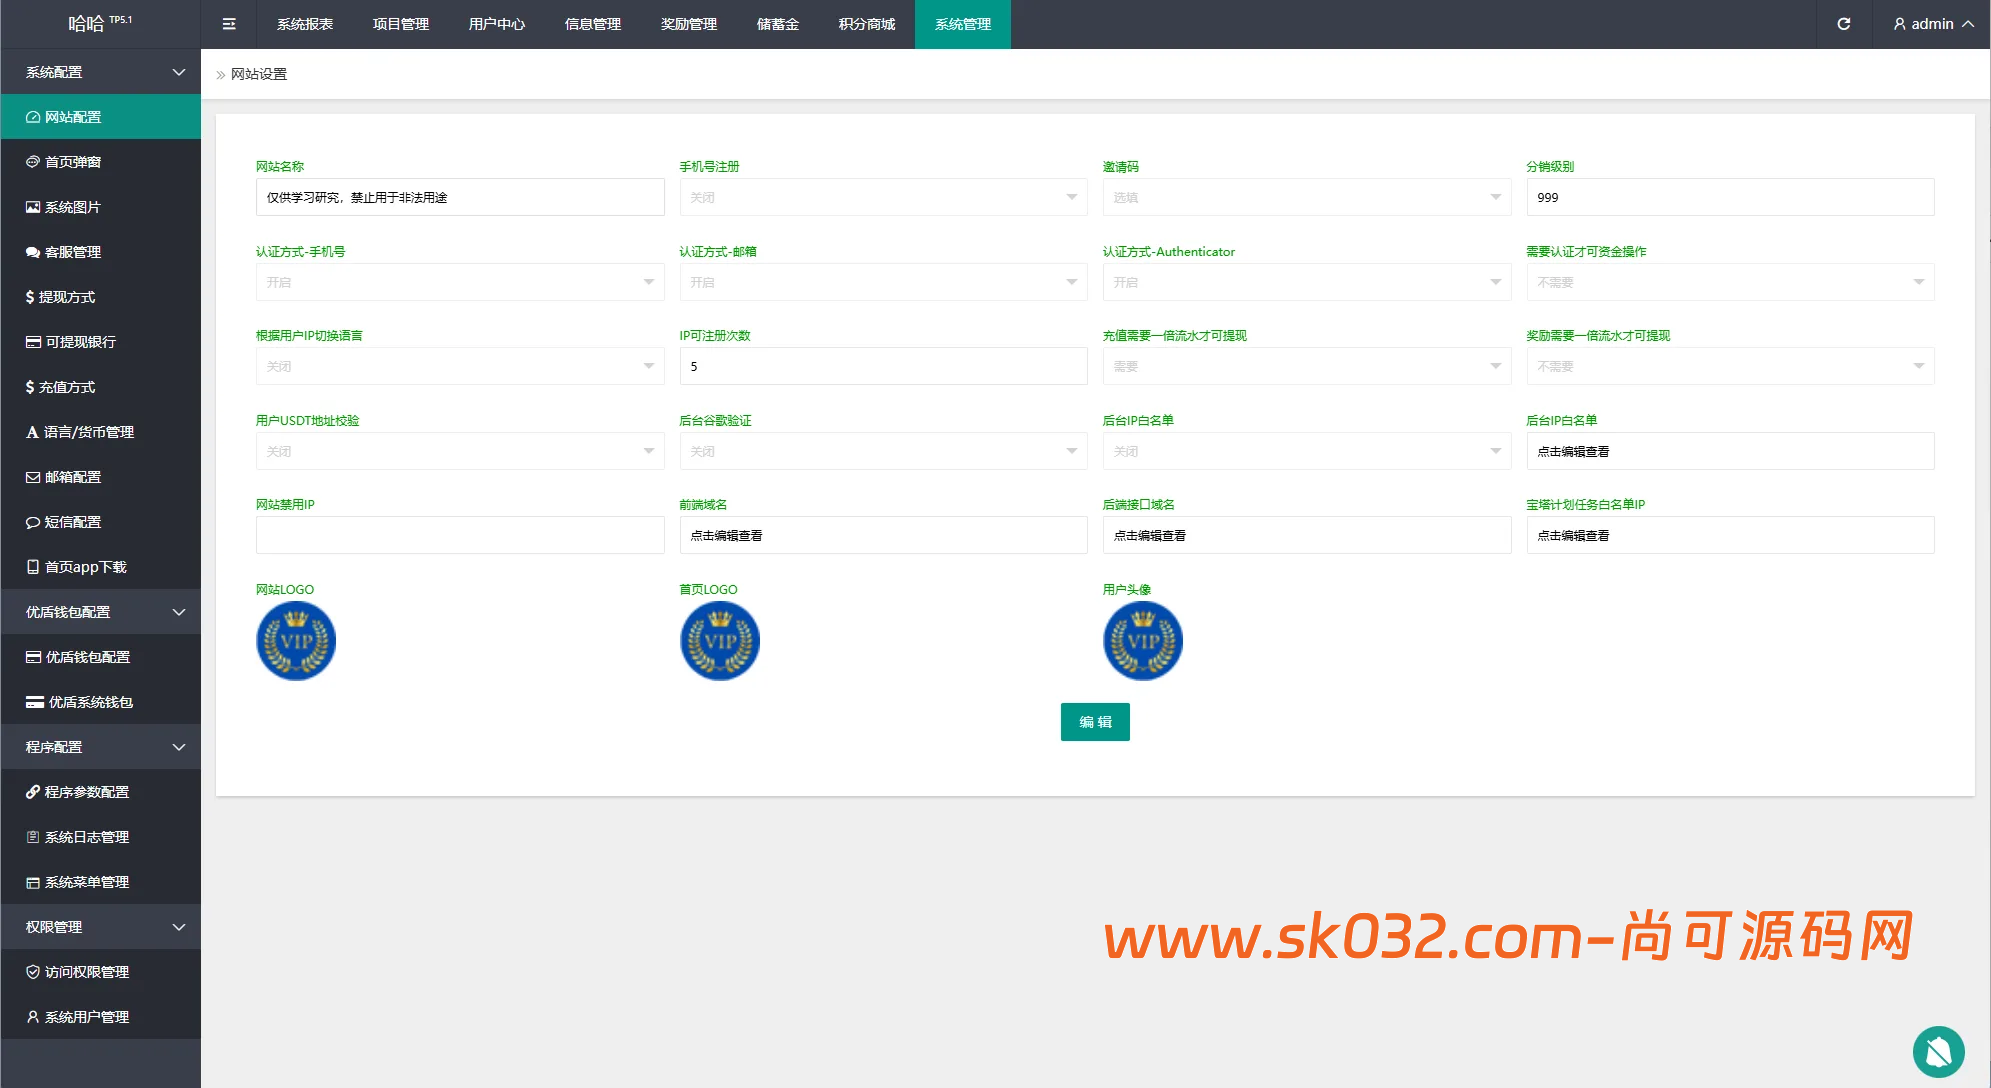This screenshot has width=1991, height=1088.
Task: Switch to 用户中心 top menu
Action: coord(496,24)
